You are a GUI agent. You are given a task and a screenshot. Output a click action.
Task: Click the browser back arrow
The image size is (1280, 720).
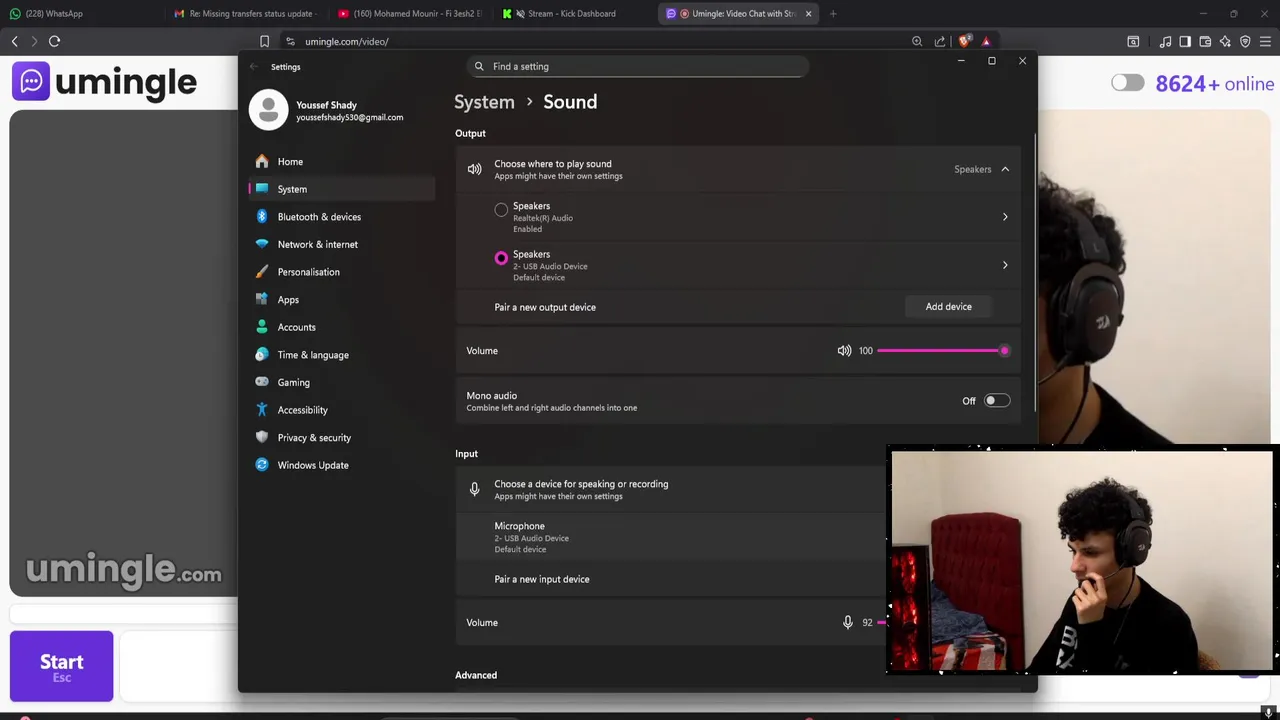coord(15,41)
